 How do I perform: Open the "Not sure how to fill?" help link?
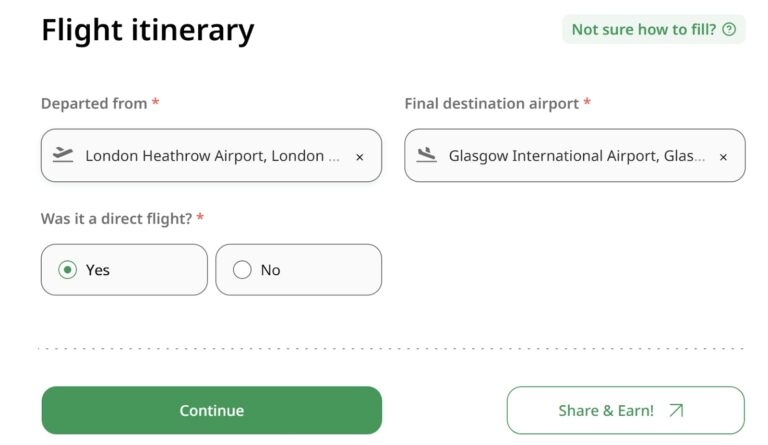coord(643,29)
